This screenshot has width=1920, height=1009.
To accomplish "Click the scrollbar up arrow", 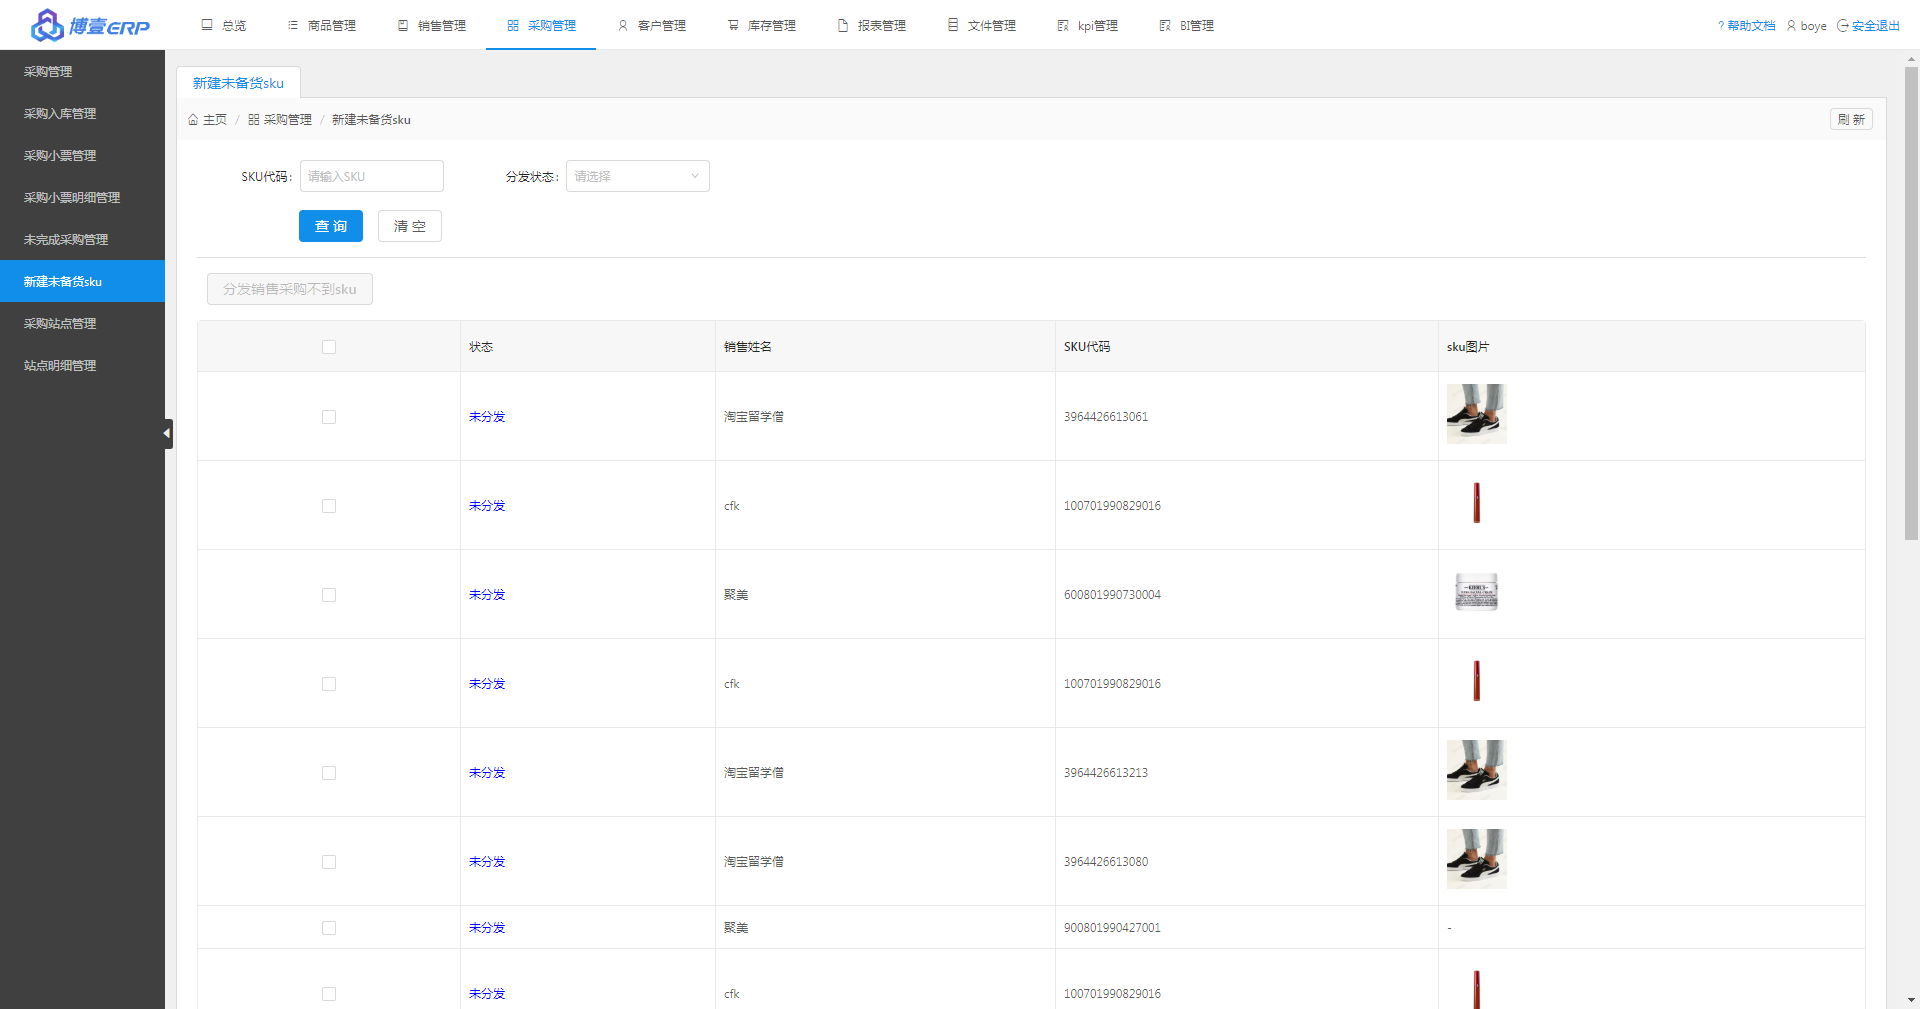I will point(1911,59).
